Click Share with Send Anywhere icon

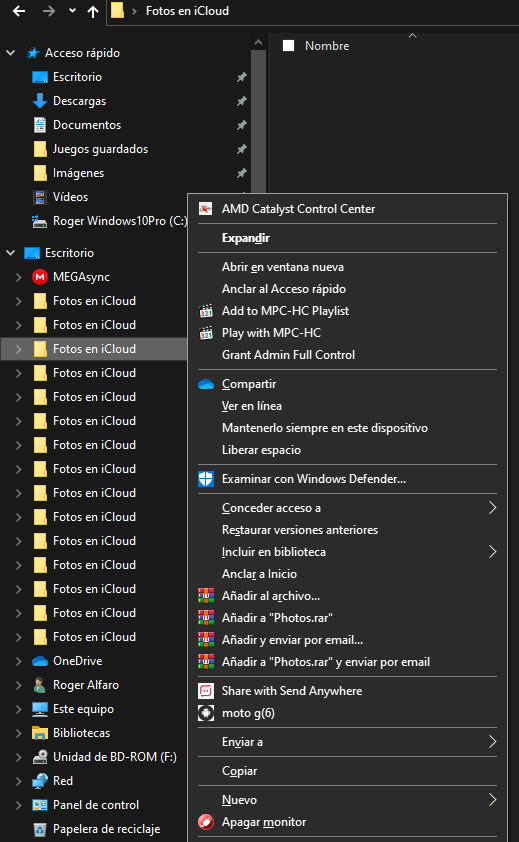tap(206, 691)
